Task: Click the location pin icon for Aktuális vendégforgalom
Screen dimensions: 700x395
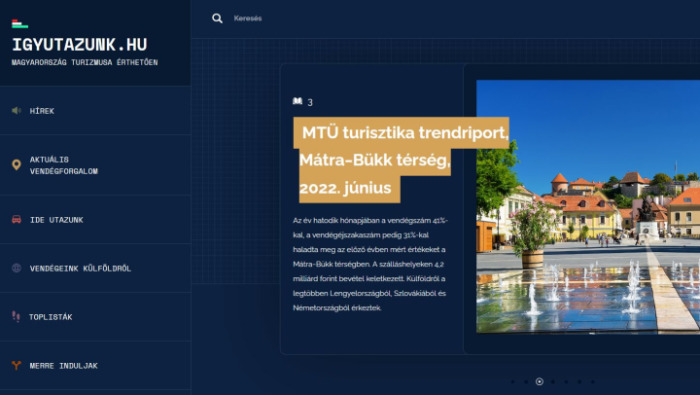Action: coord(17,165)
